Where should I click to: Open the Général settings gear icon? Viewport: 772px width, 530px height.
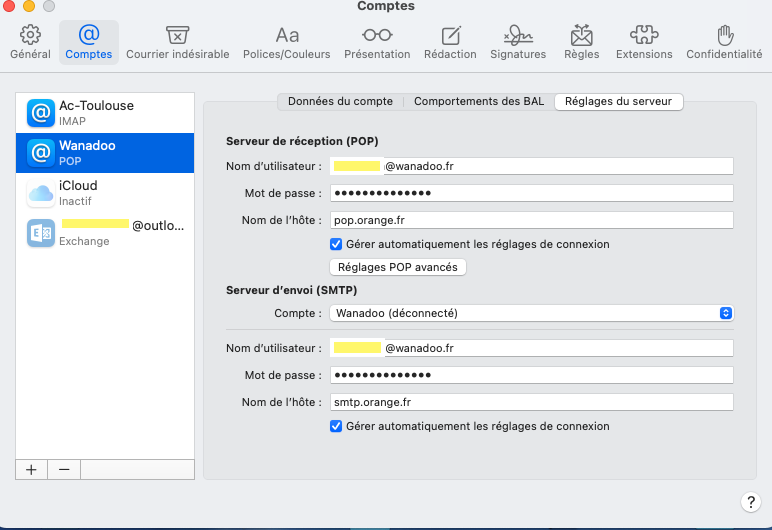tap(30, 36)
